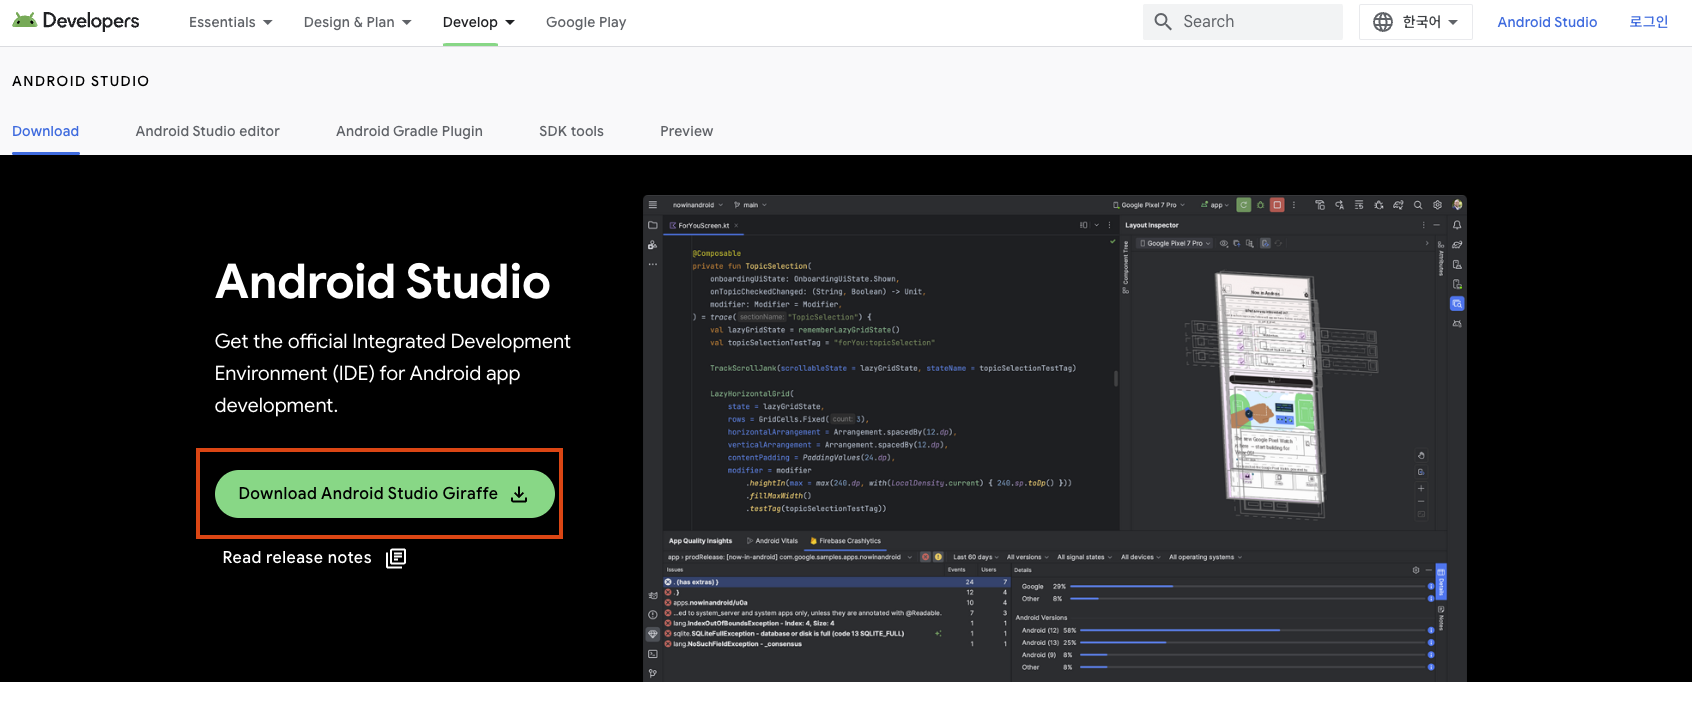Click the ANDROID STUDIO section heading

point(80,81)
